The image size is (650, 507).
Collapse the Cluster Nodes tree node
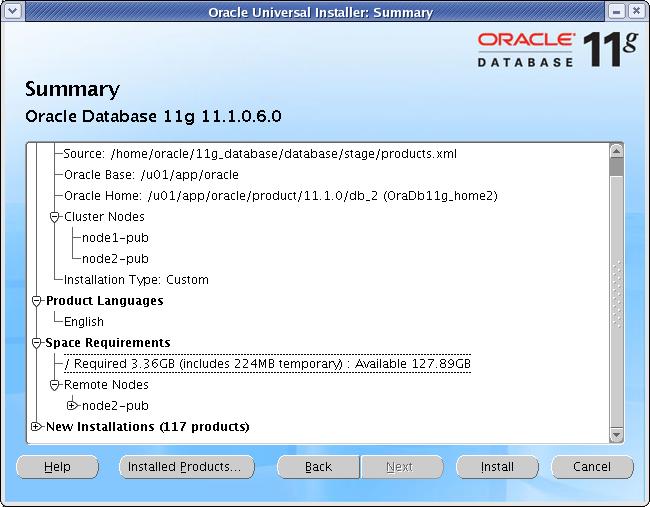(54, 216)
